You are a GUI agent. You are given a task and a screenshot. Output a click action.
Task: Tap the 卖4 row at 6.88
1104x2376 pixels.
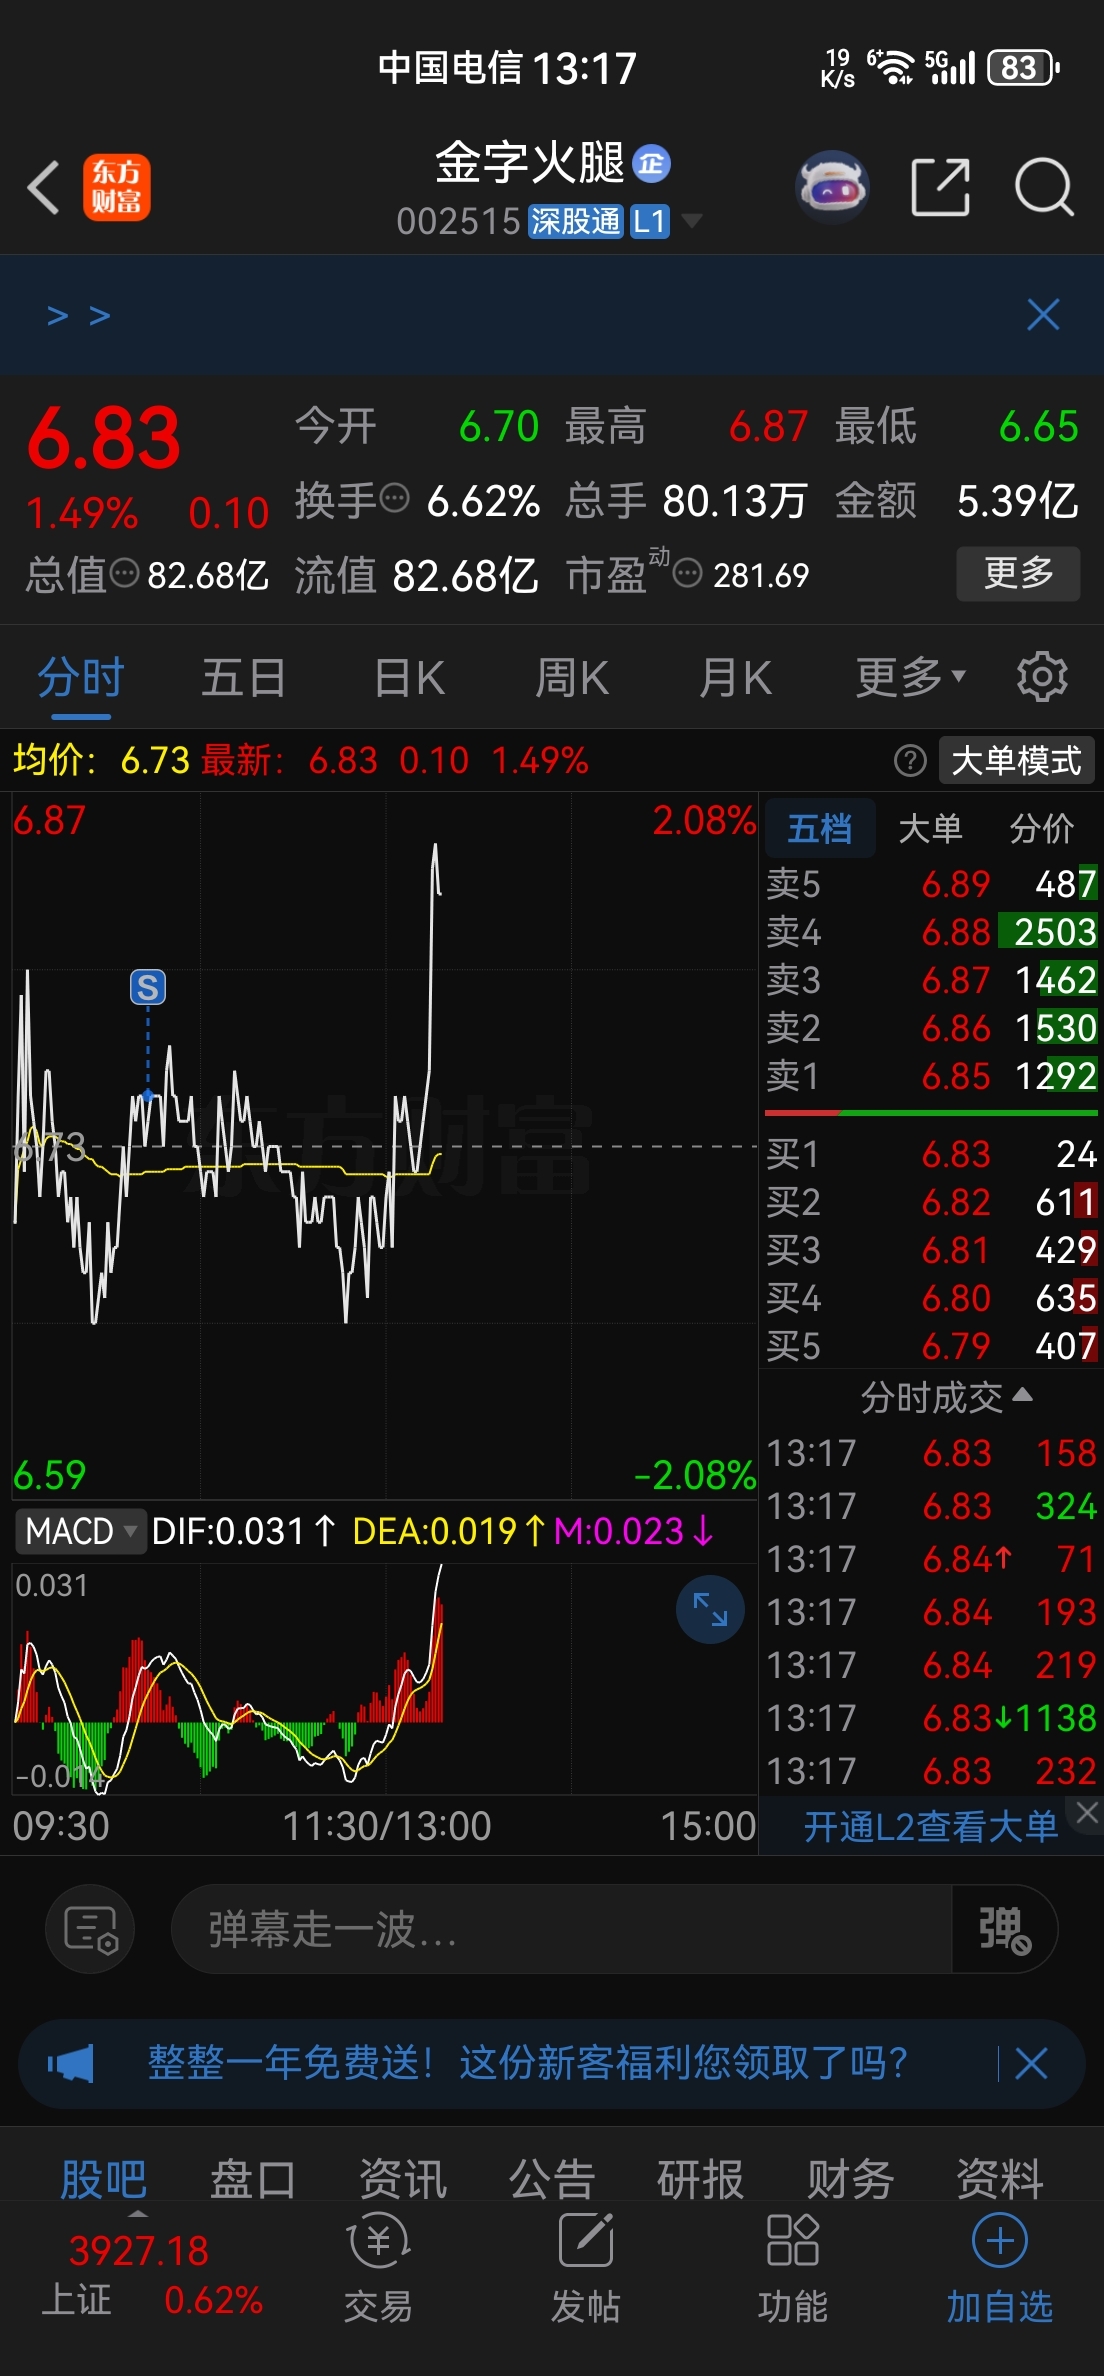click(x=931, y=932)
